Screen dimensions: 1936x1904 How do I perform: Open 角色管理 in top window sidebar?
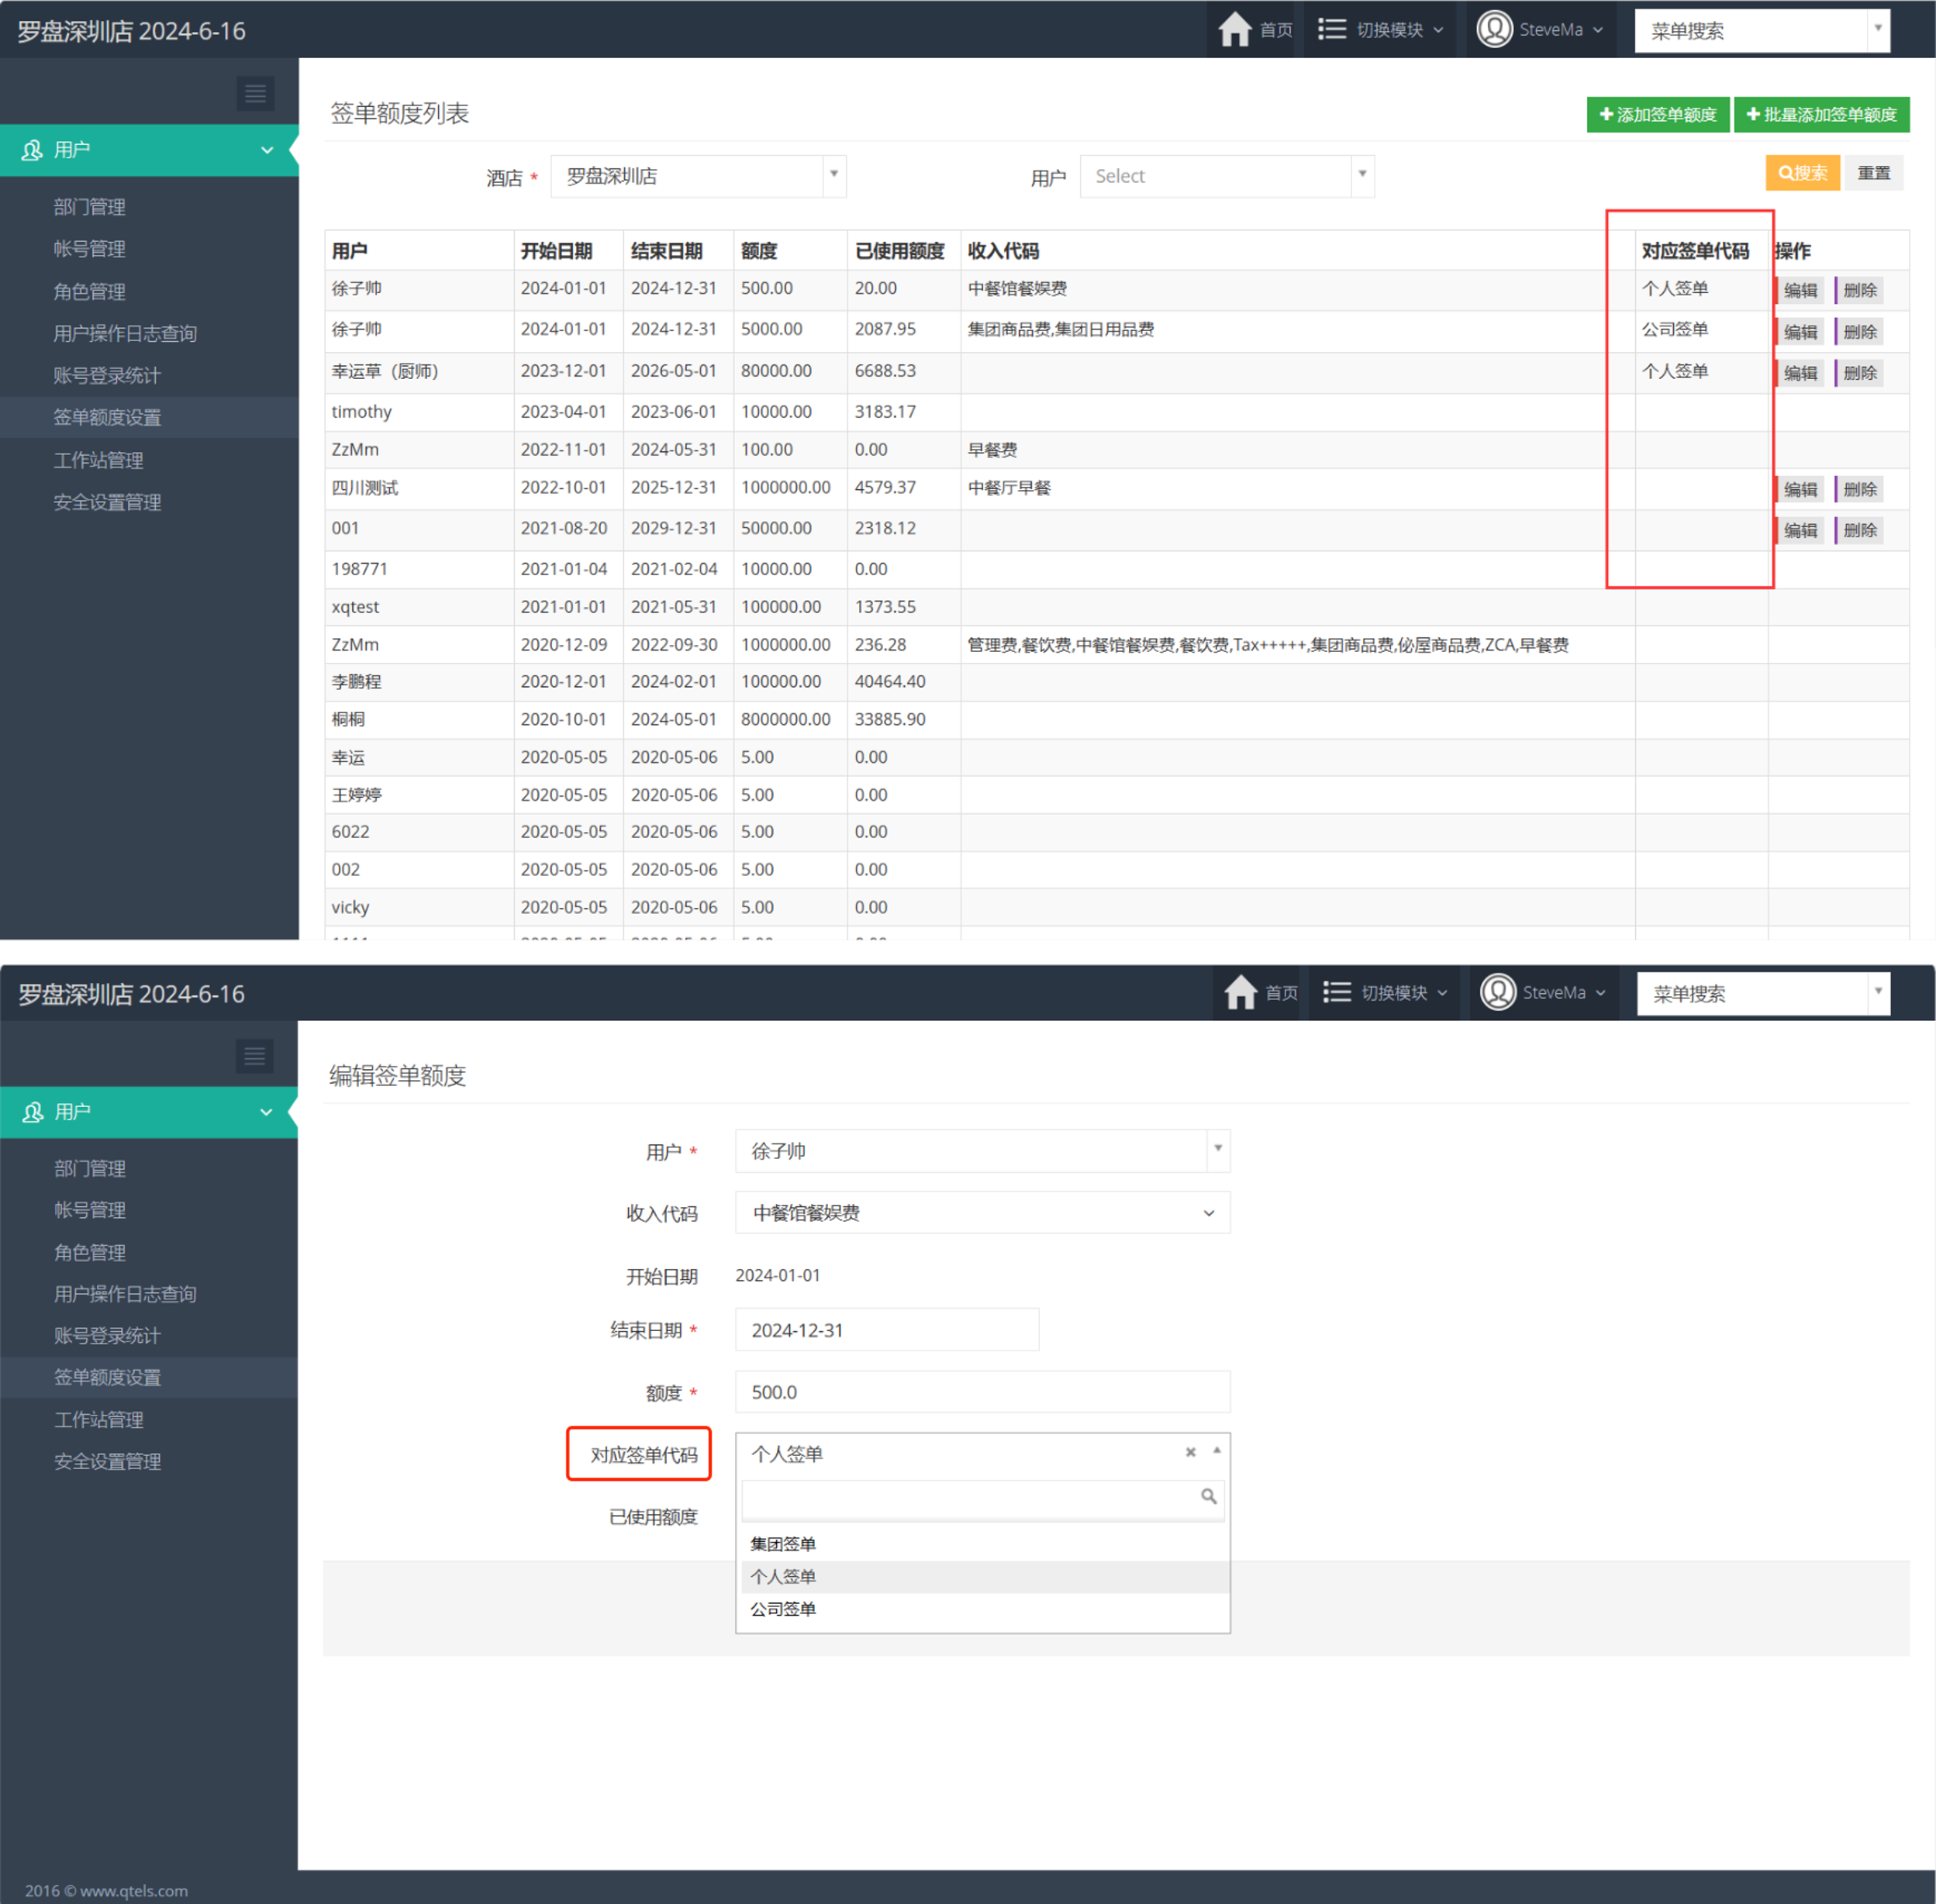point(89,292)
